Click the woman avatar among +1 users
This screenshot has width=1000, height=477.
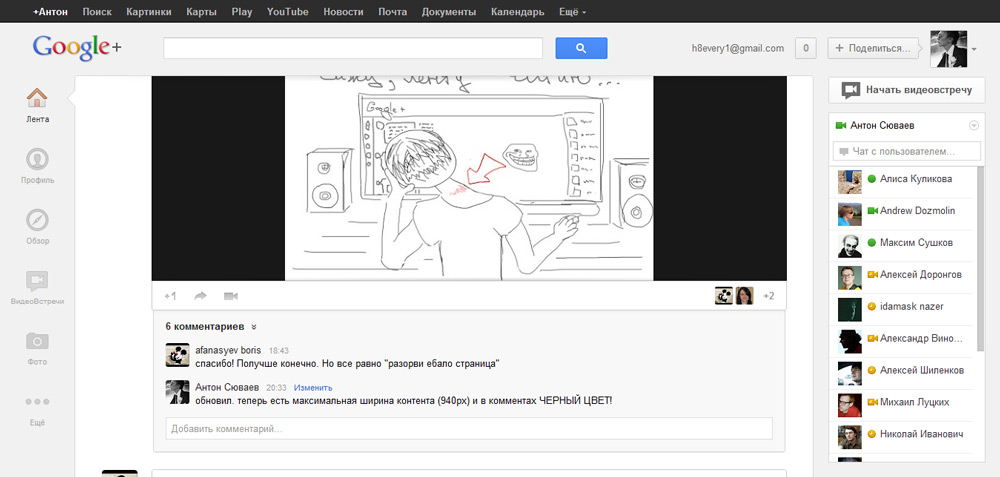[x=745, y=296]
